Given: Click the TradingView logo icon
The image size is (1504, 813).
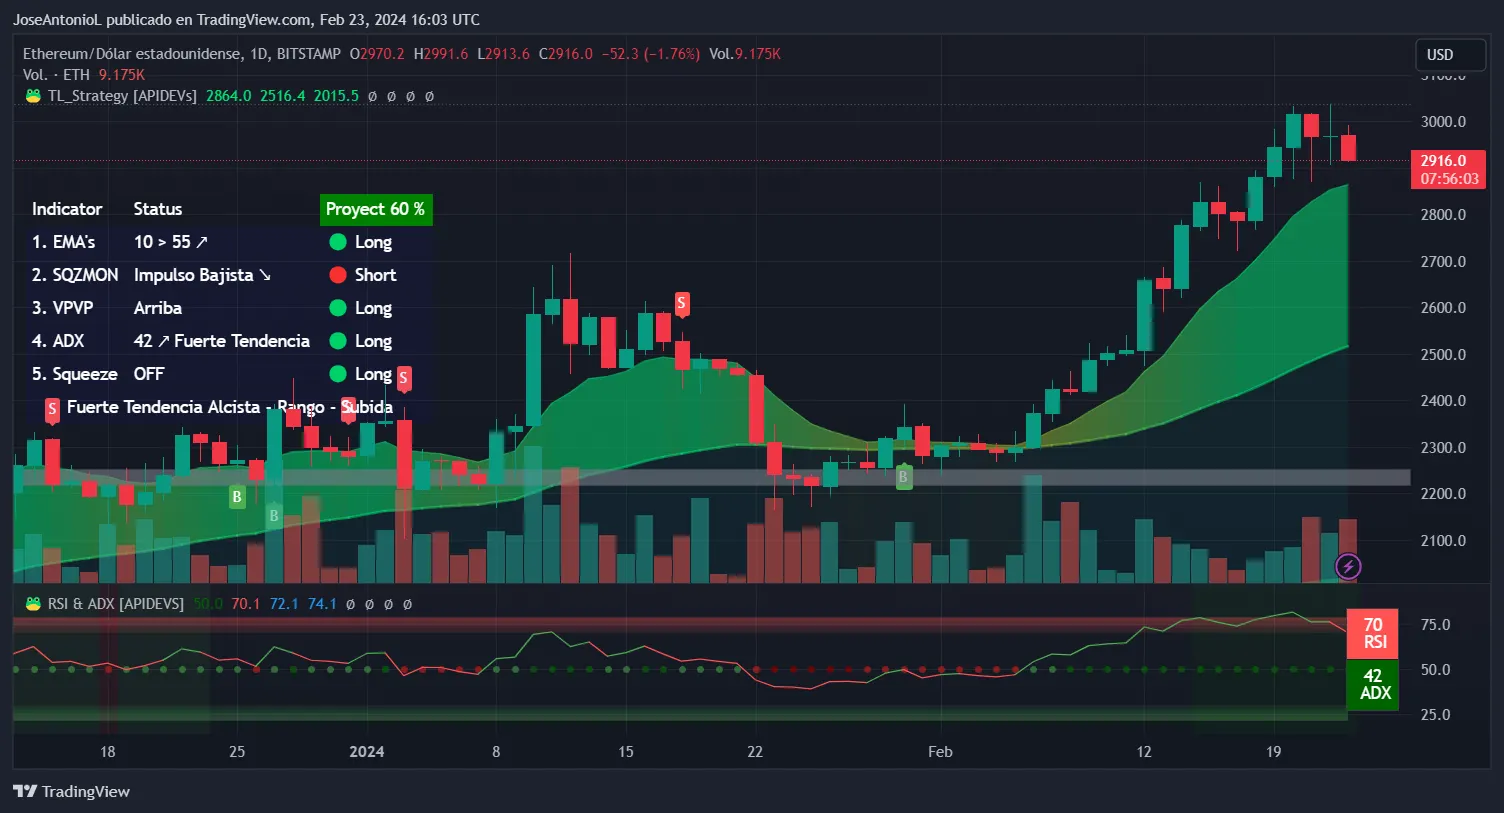Looking at the screenshot, I should (25, 791).
